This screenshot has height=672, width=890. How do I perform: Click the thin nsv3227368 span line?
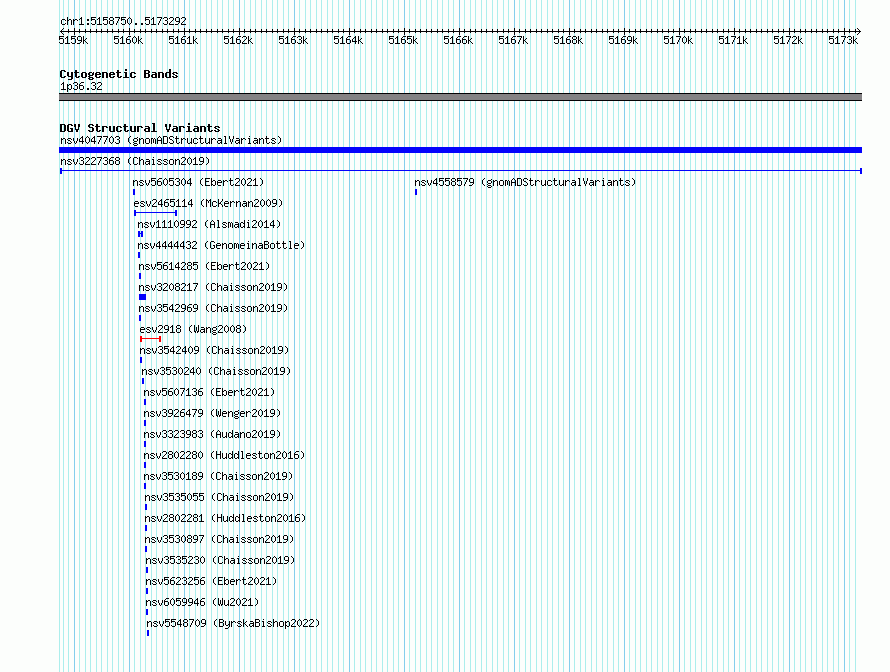coord(461,171)
